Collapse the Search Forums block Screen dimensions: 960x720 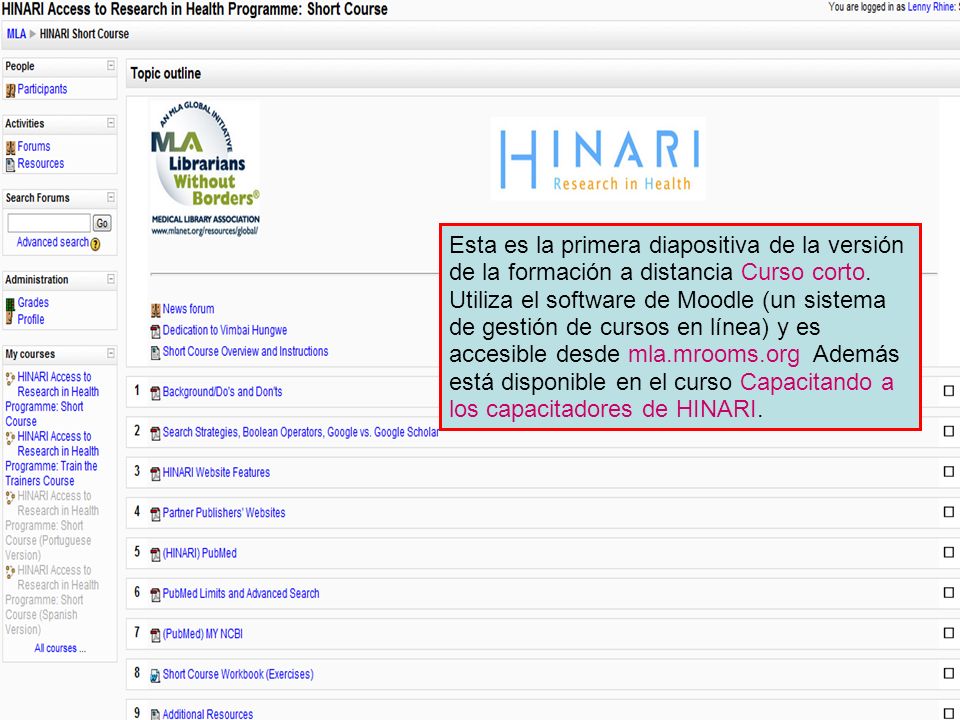[111, 197]
